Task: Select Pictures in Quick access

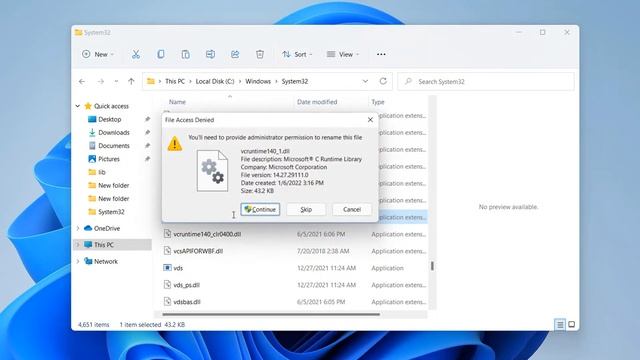Action: (x=109, y=159)
